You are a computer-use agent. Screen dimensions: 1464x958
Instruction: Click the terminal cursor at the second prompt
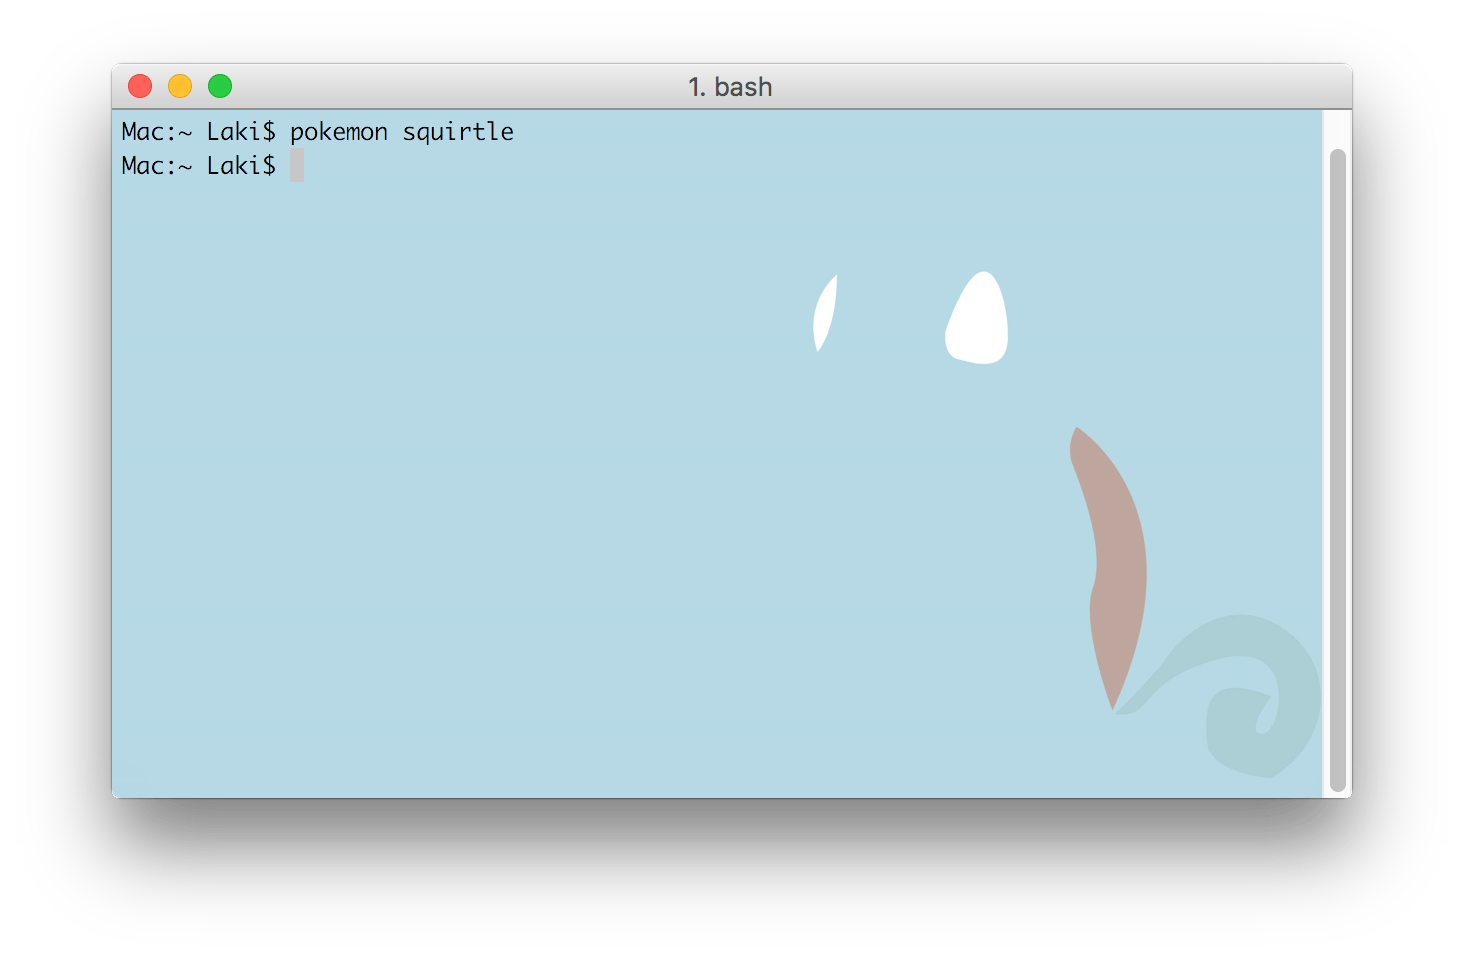297,166
